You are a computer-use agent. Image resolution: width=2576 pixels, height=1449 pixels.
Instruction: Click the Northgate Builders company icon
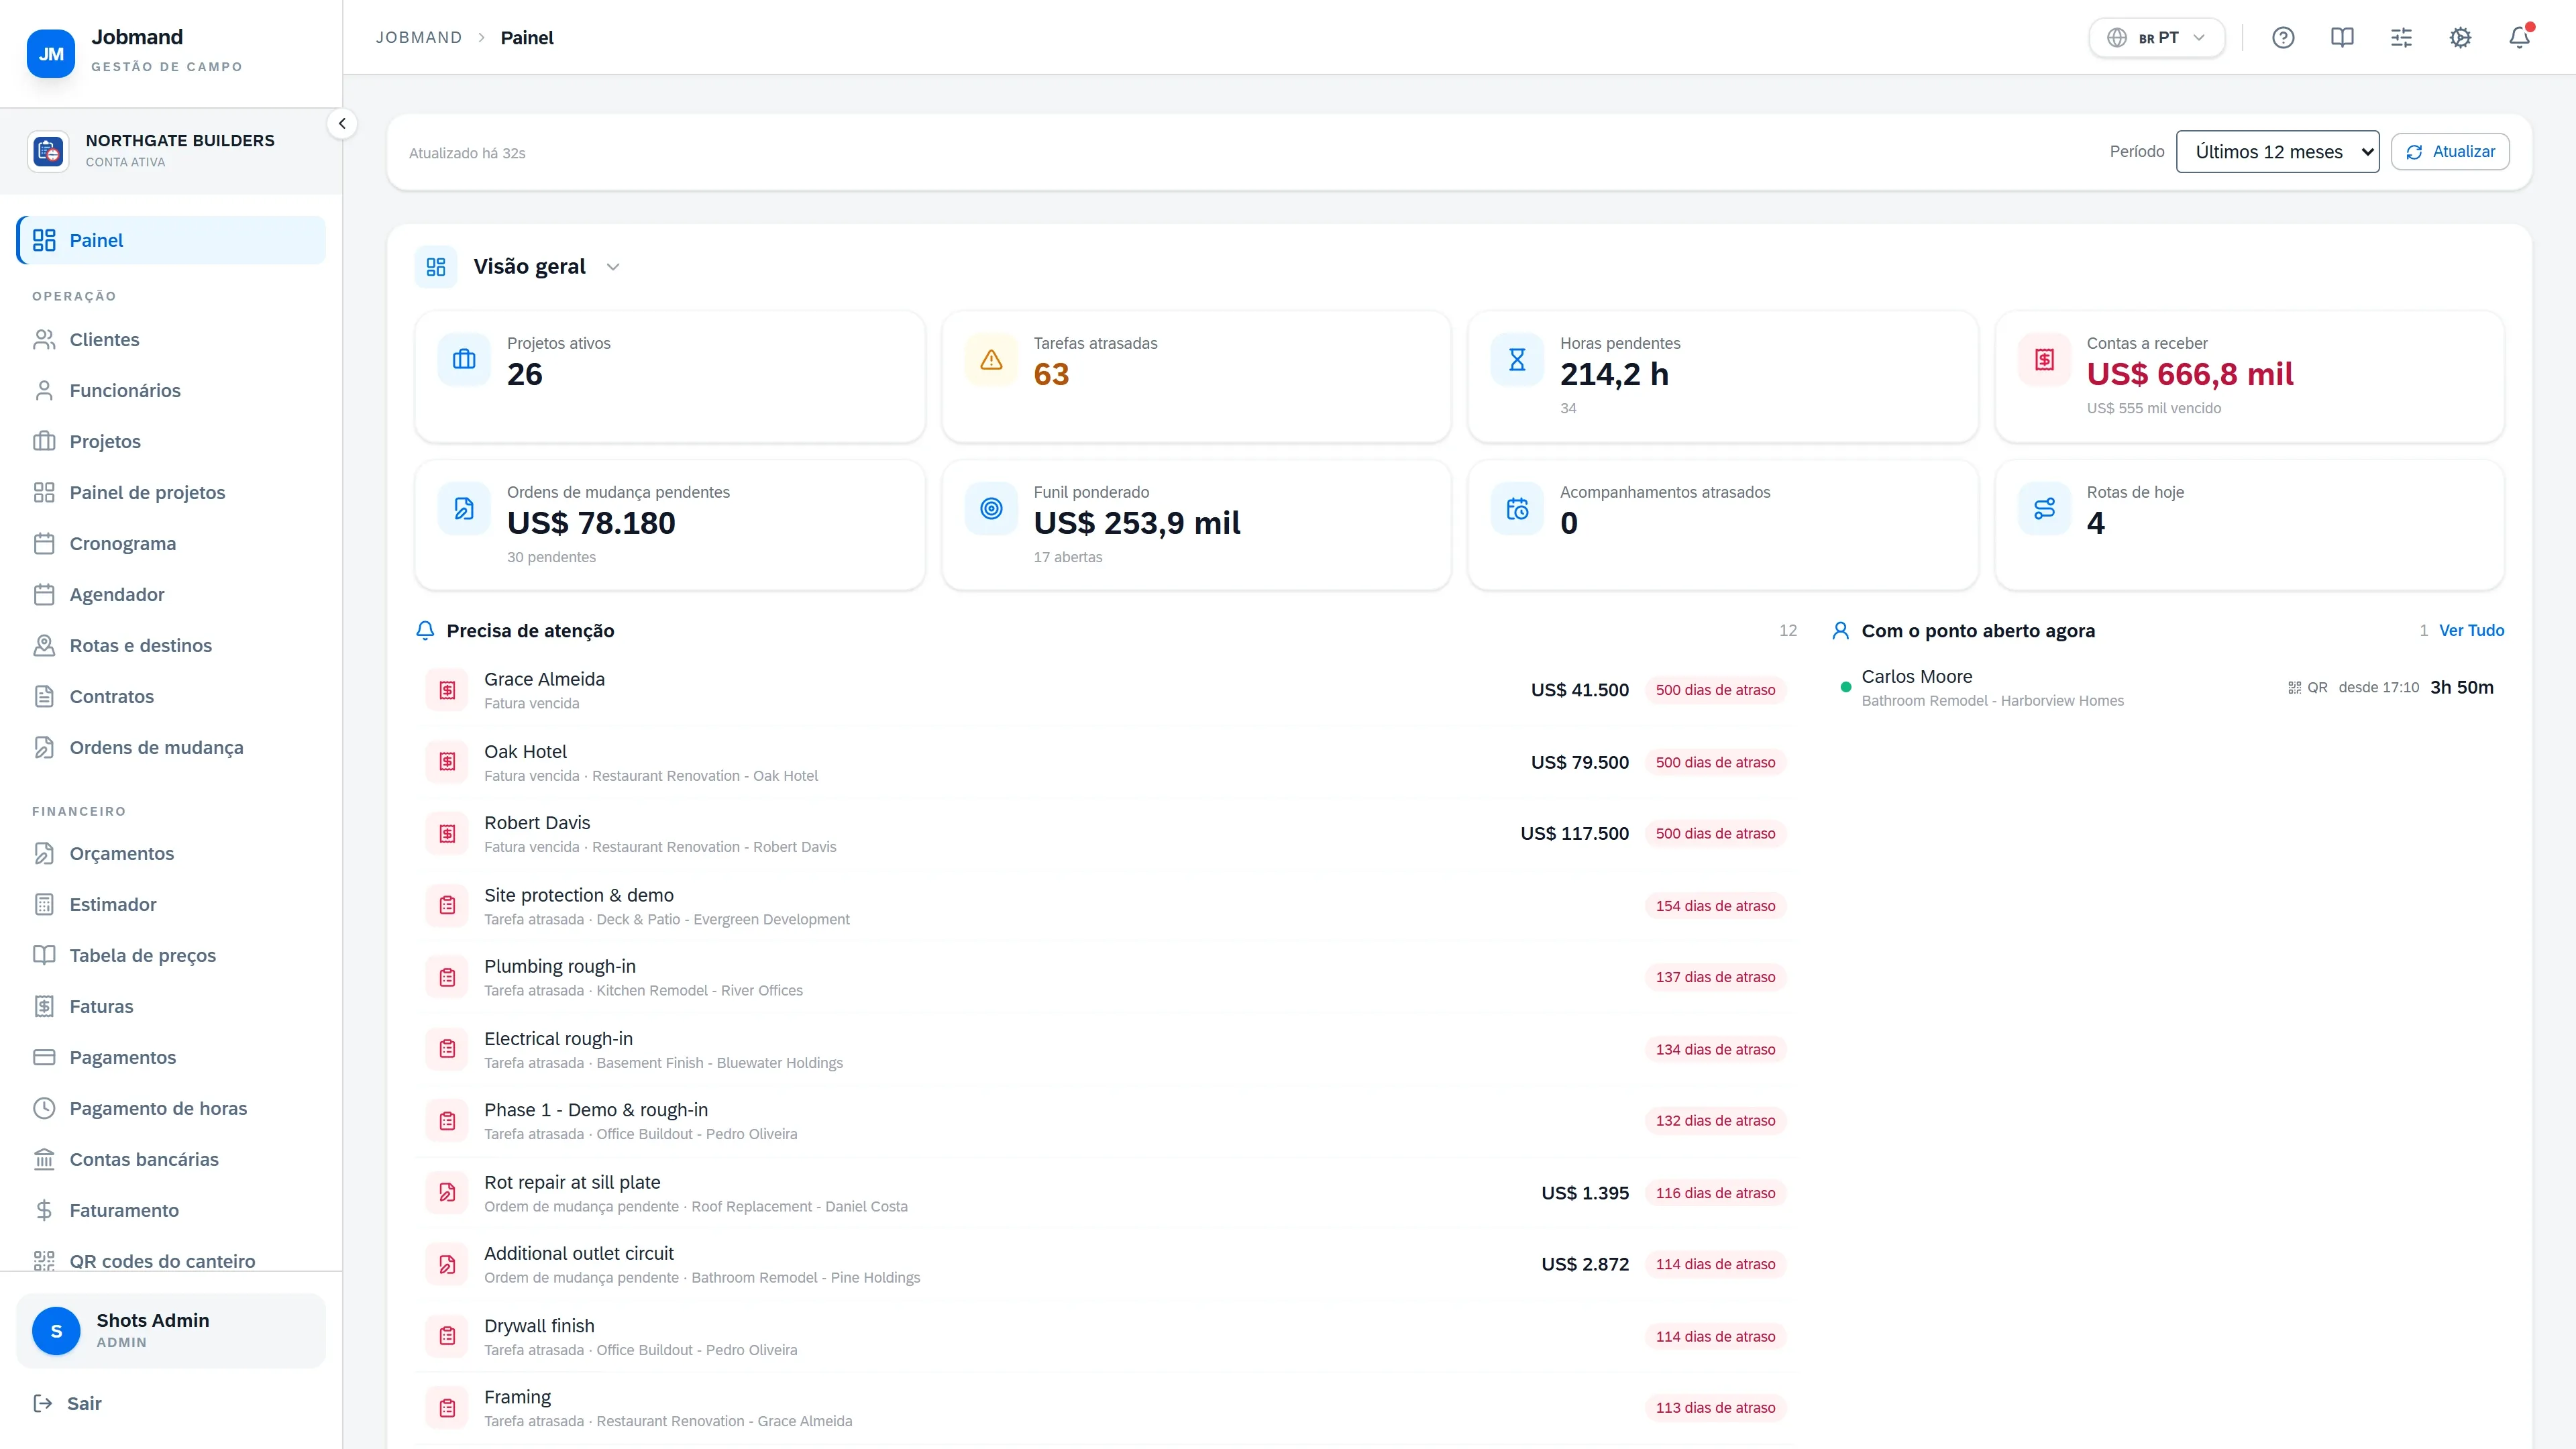(48, 151)
